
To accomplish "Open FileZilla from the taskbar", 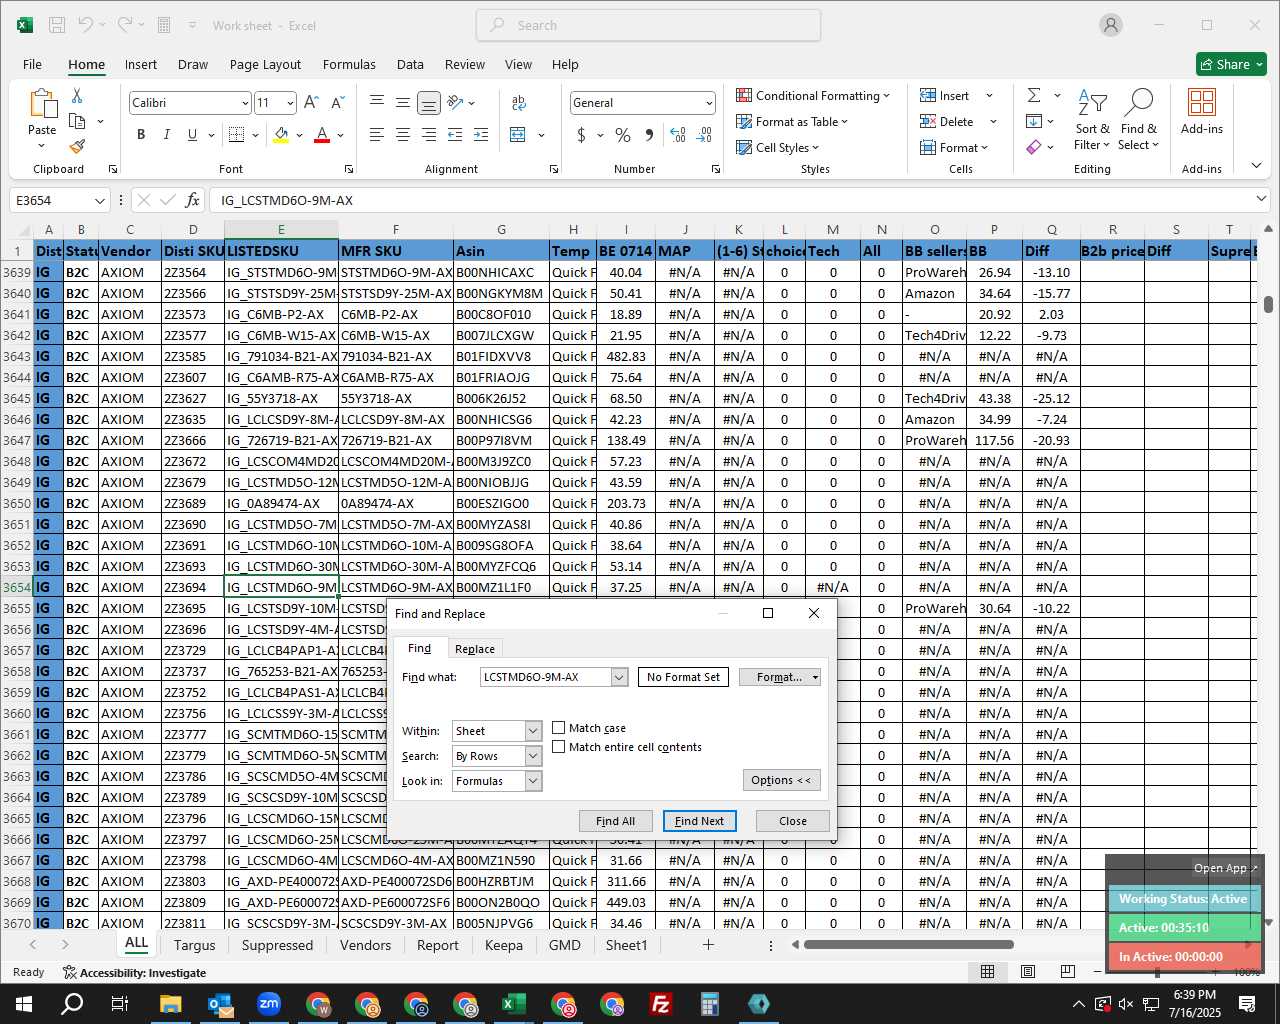I will 661,1004.
